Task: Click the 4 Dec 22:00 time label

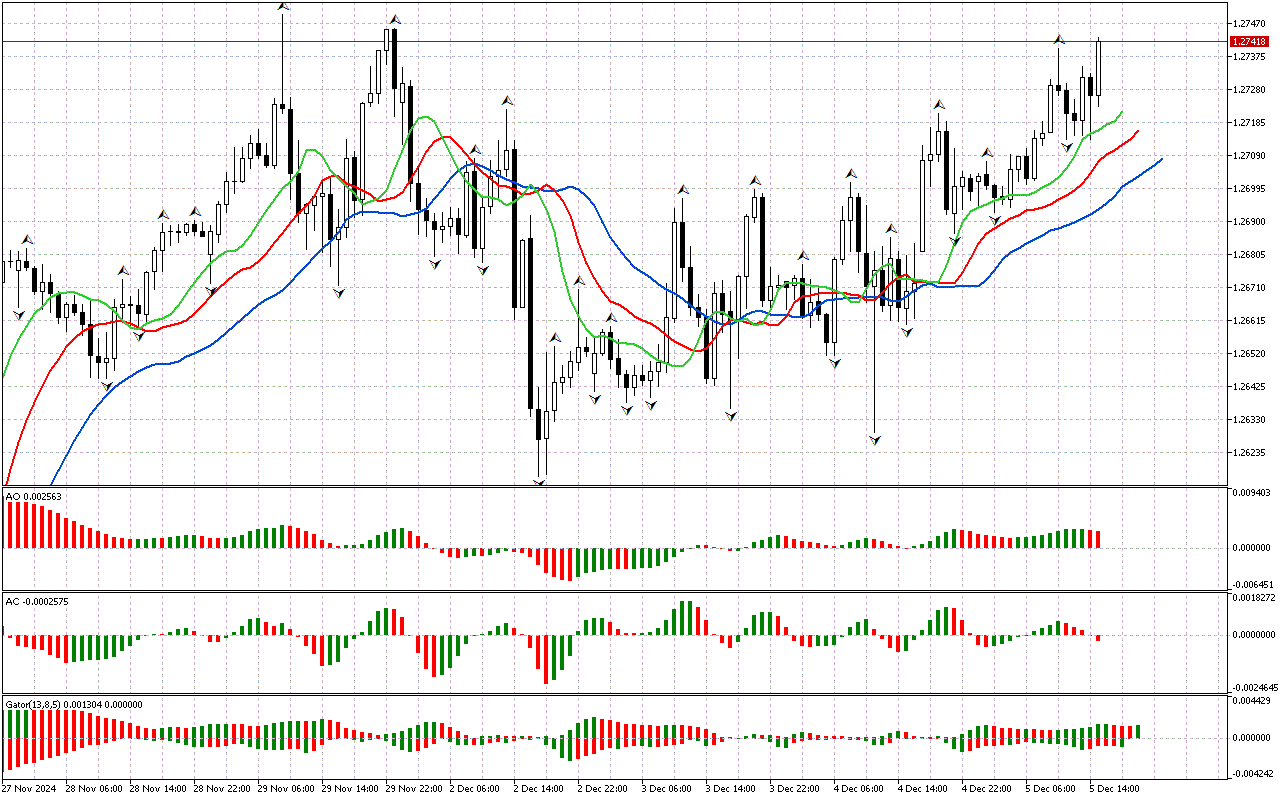Action: click(987, 789)
